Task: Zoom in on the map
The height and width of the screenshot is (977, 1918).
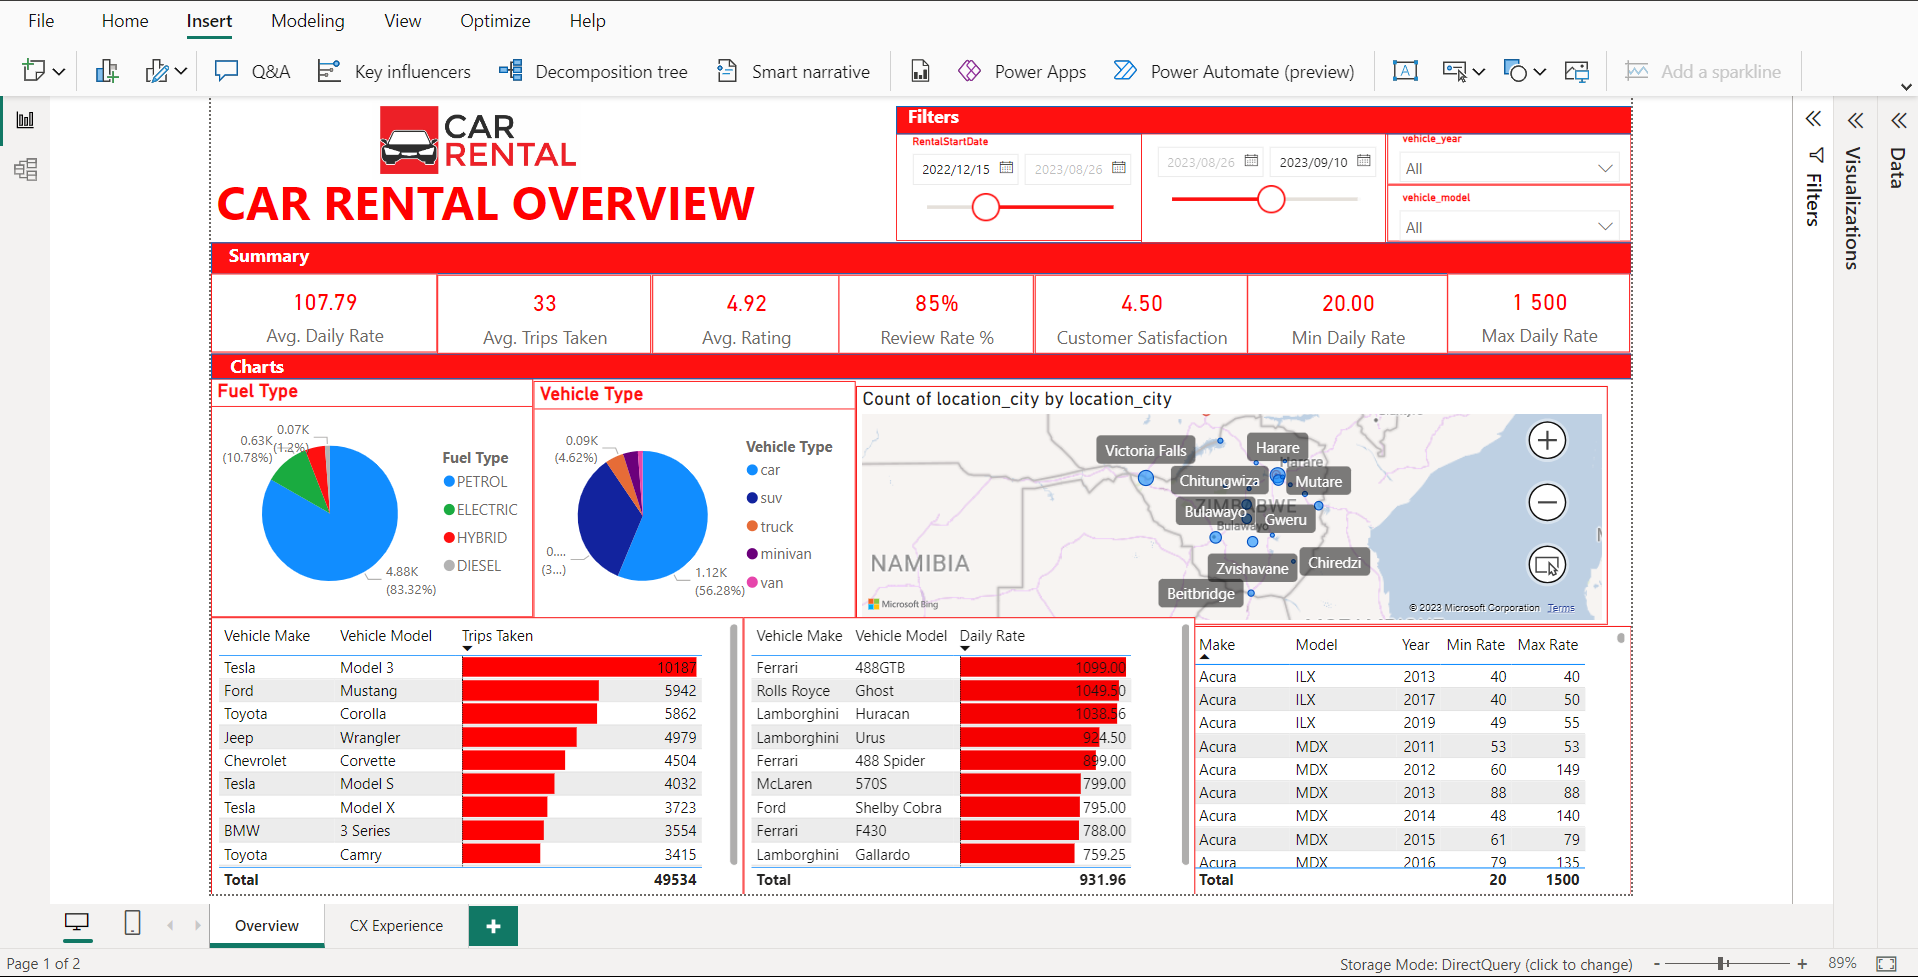Action: point(1547,440)
